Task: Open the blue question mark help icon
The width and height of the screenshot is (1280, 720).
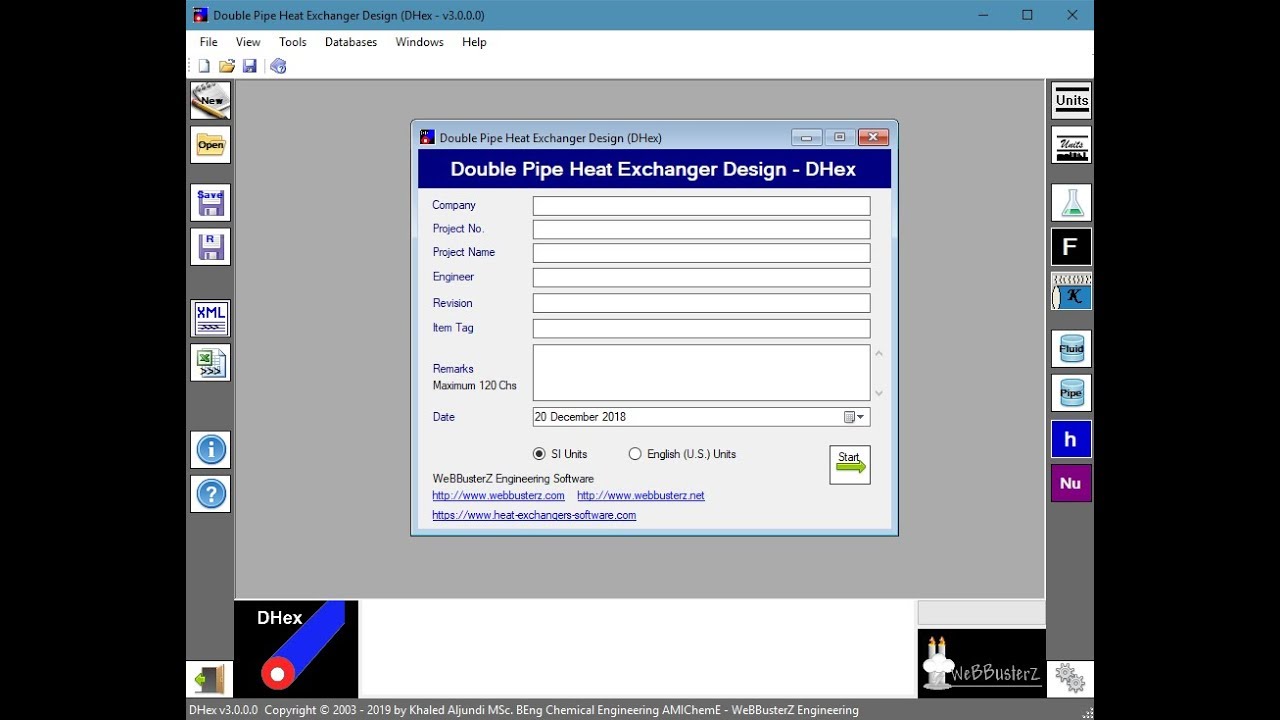Action: 211,494
